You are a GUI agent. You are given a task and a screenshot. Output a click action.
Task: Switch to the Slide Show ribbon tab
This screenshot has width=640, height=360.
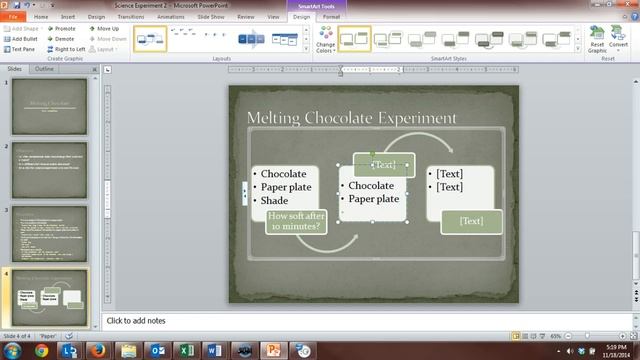click(211, 17)
